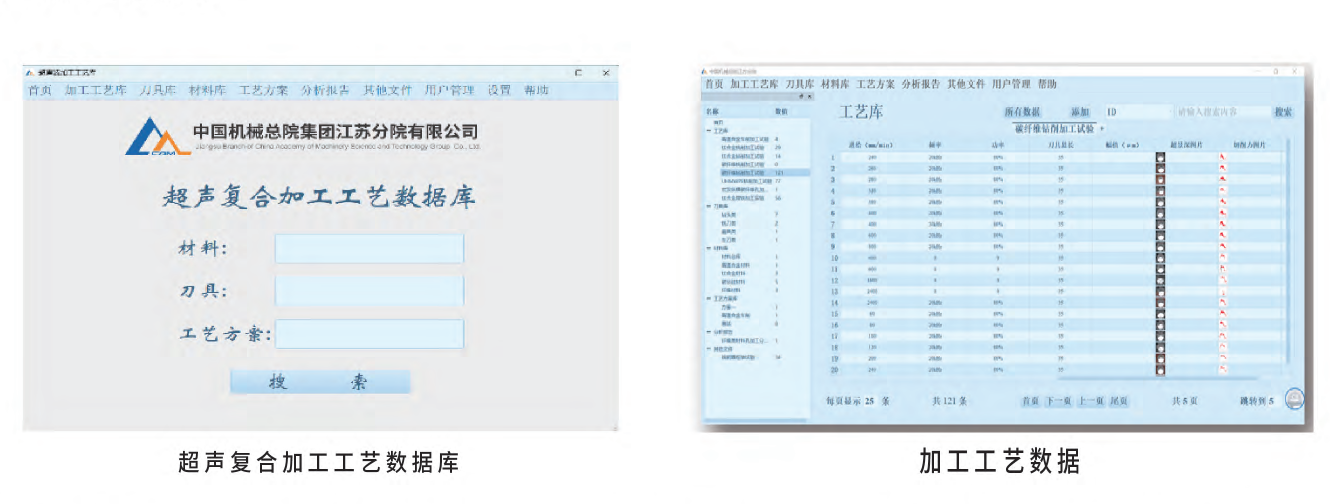Open the 超显深图片 image icon in row 15
1330x504 pixels.
(x=1160, y=313)
